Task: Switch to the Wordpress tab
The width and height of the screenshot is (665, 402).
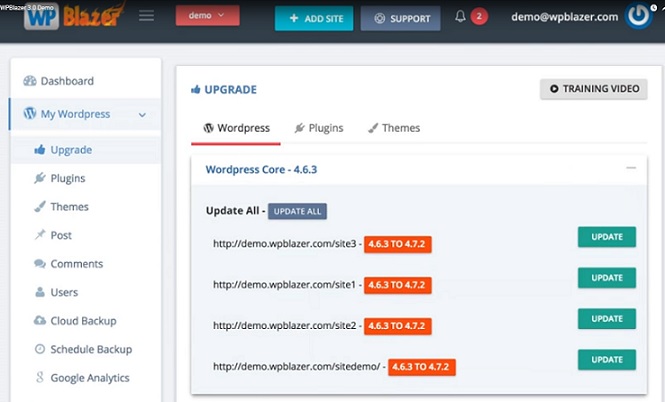Action: 236,128
